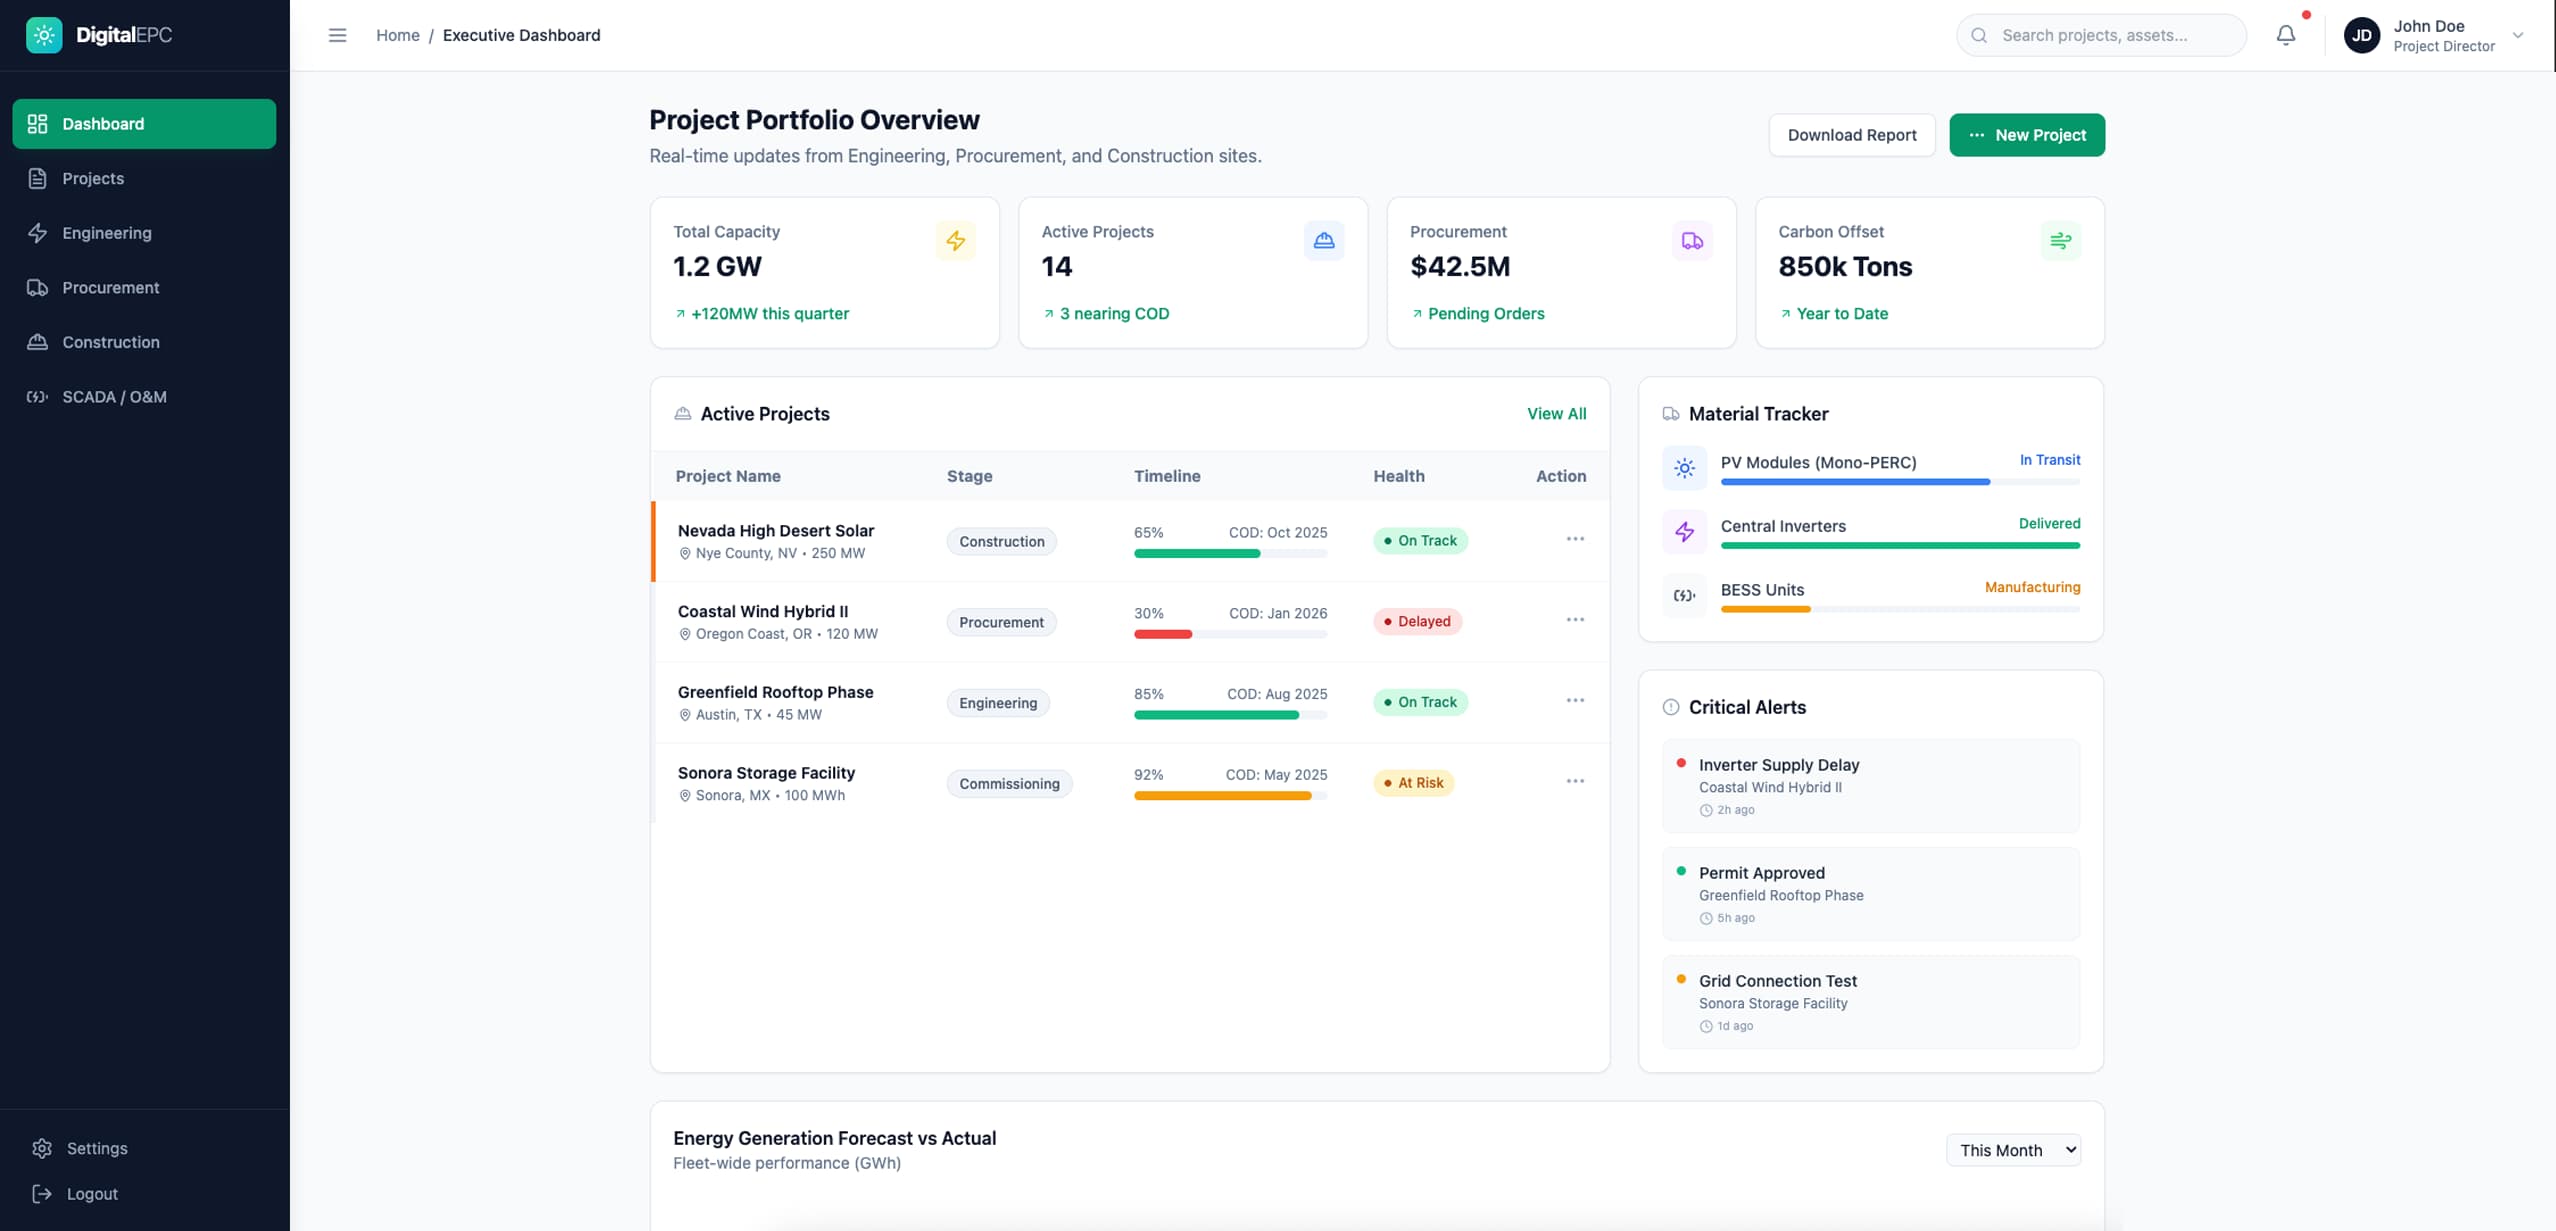Click the Coastal Wind Hybrid II progress bar
The image size is (2556, 1231).
(1230, 634)
